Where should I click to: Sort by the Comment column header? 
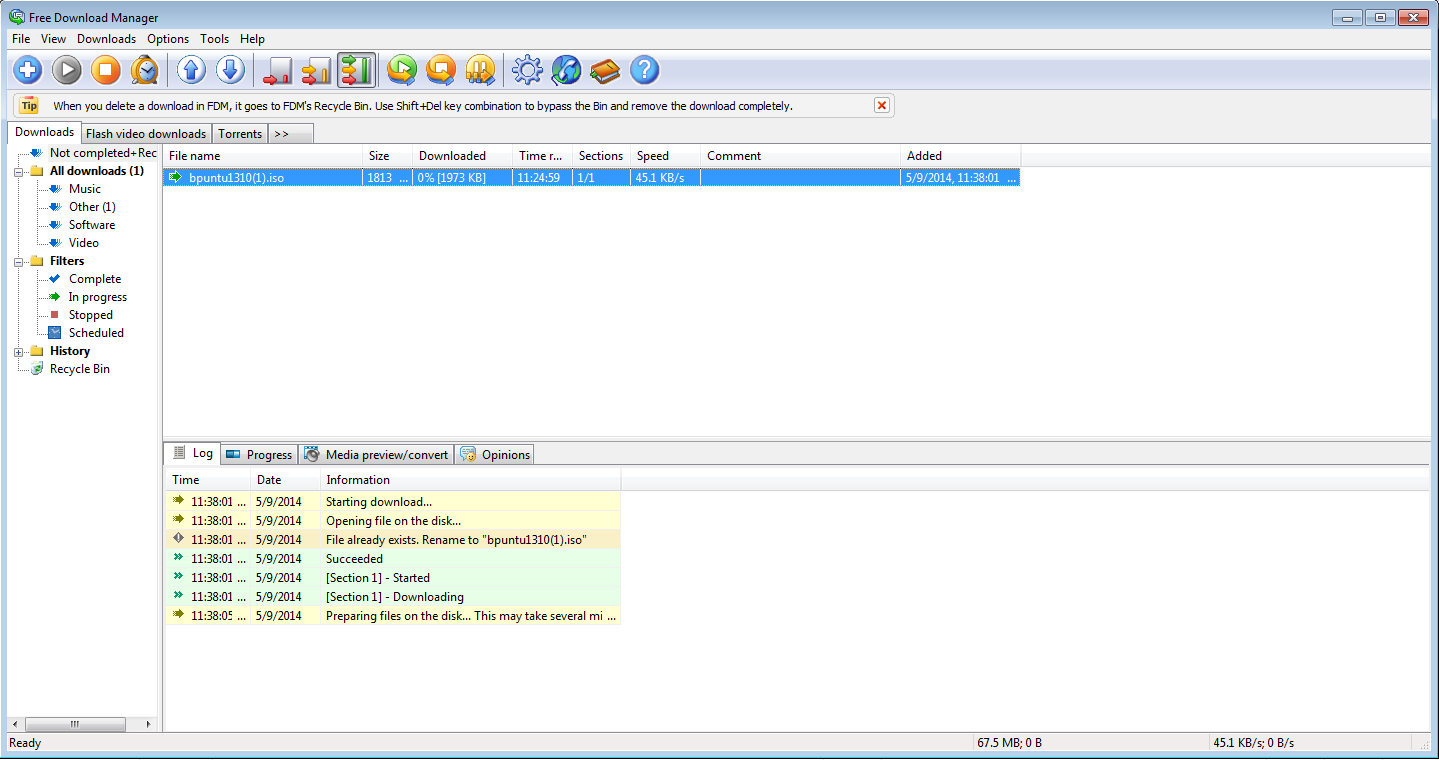coord(800,156)
